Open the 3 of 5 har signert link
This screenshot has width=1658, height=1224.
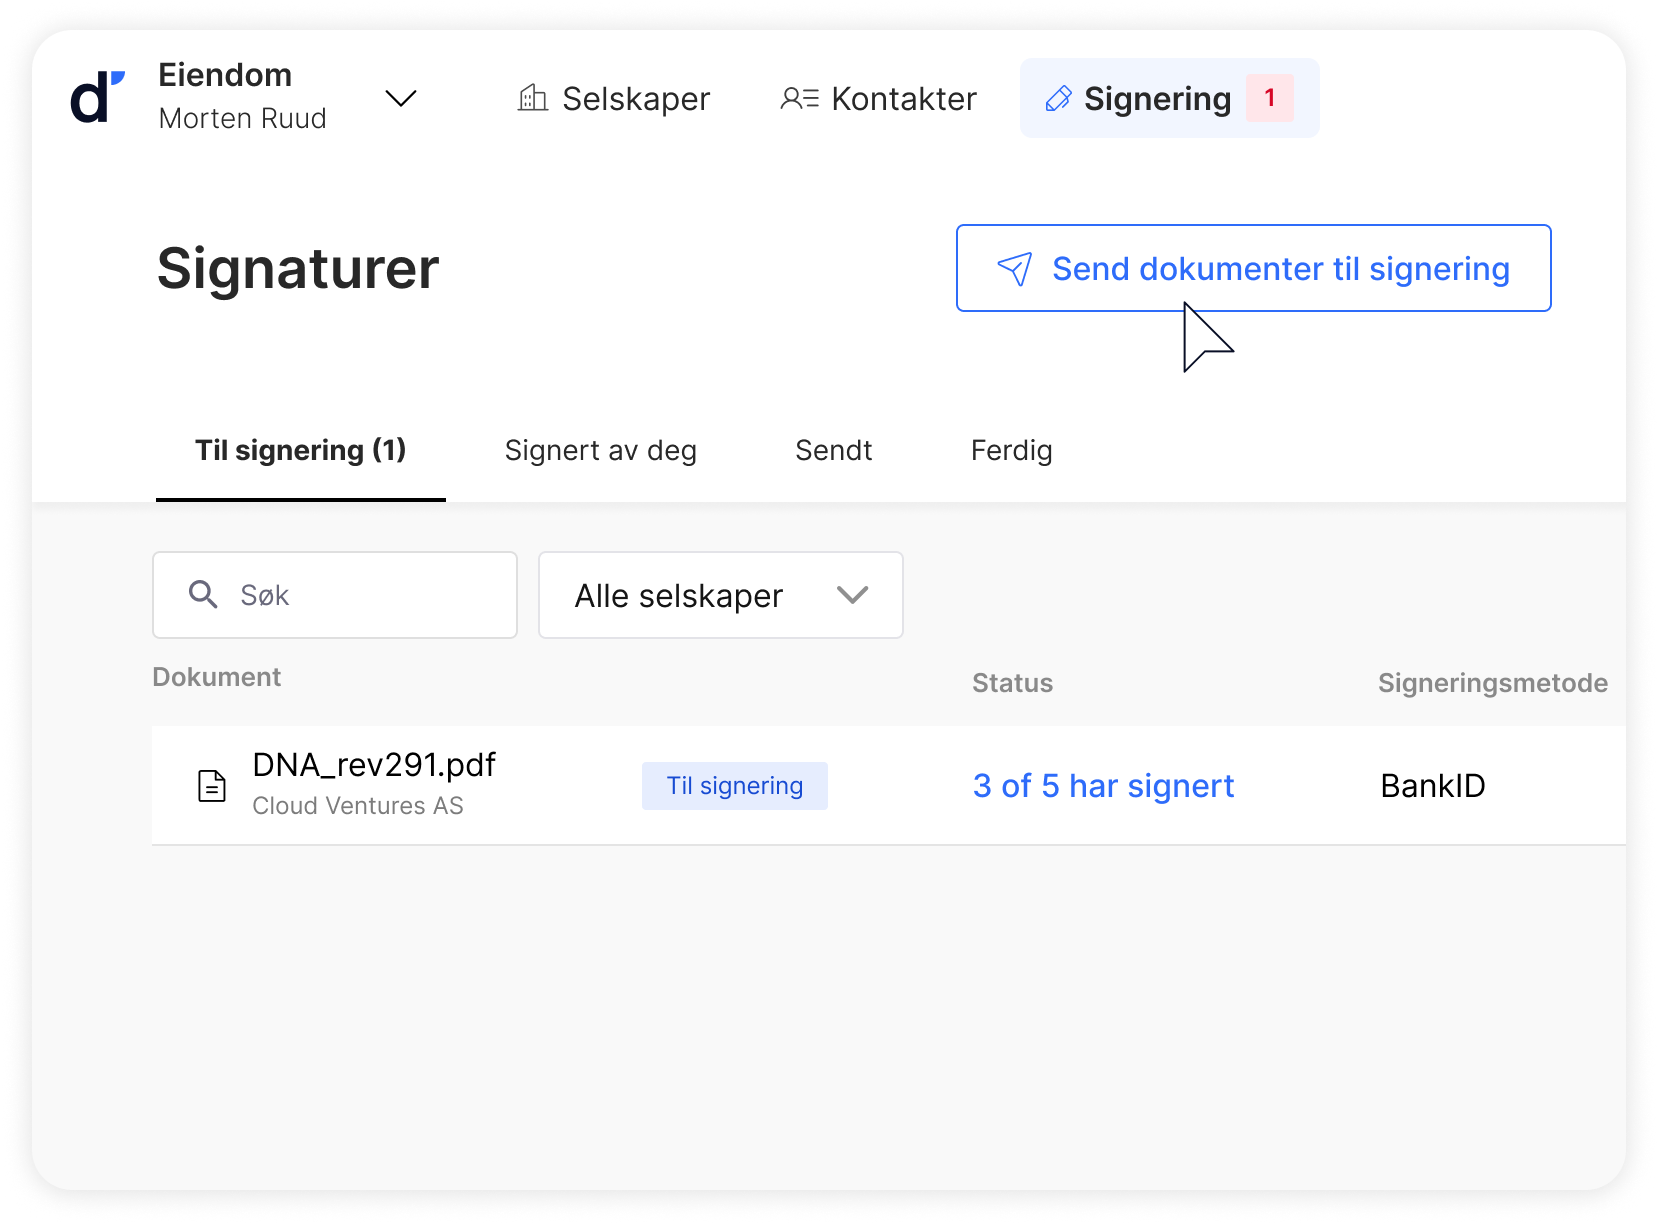[x=1103, y=786]
